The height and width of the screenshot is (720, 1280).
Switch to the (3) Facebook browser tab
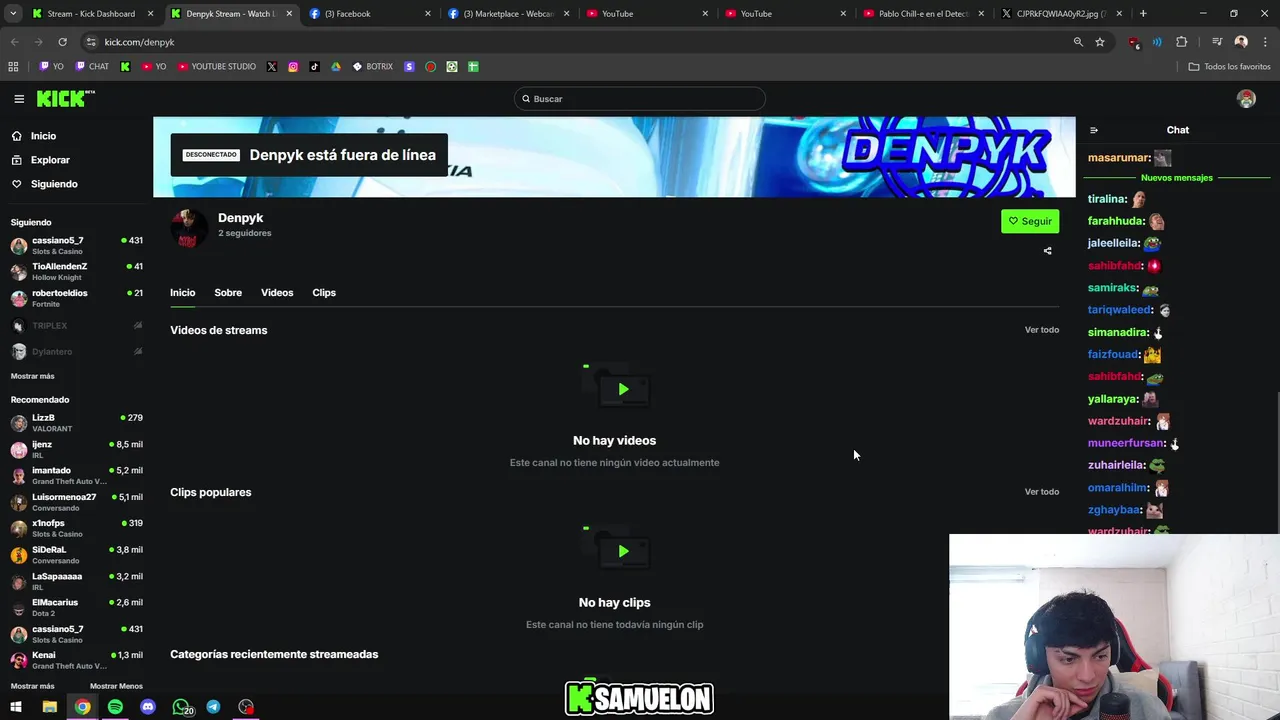click(x=370, y=14)
